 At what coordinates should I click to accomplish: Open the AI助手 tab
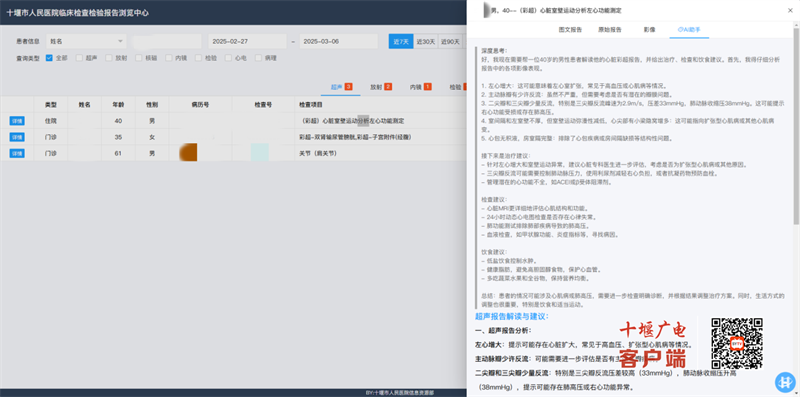(689, 30)
